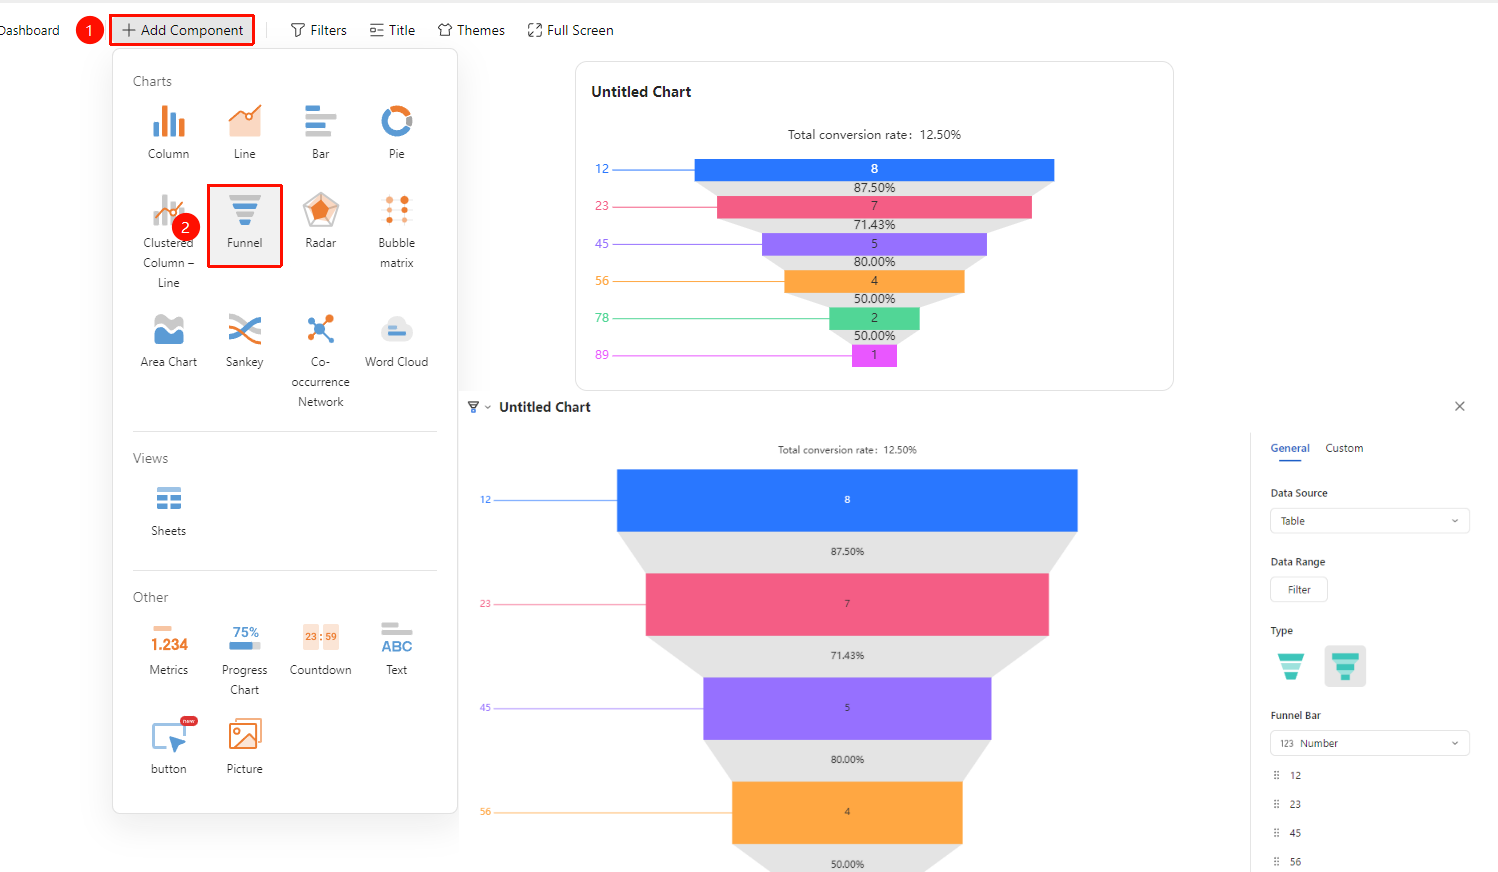Image resolution: width=1498 pixels, height=872 pixels.
Task: Switch to Full Screen mode
Action: pyautogui.click(x=571, y=30)
